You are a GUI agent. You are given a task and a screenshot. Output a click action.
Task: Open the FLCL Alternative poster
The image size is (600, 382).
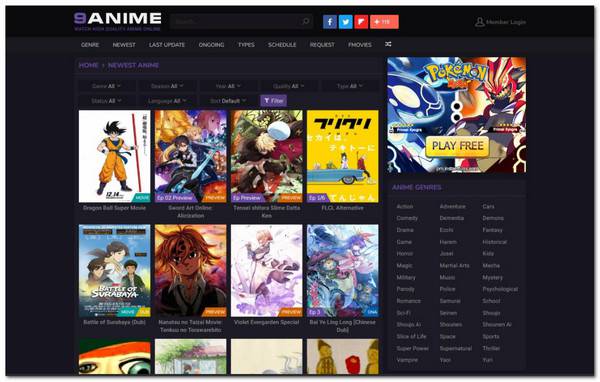342,156
